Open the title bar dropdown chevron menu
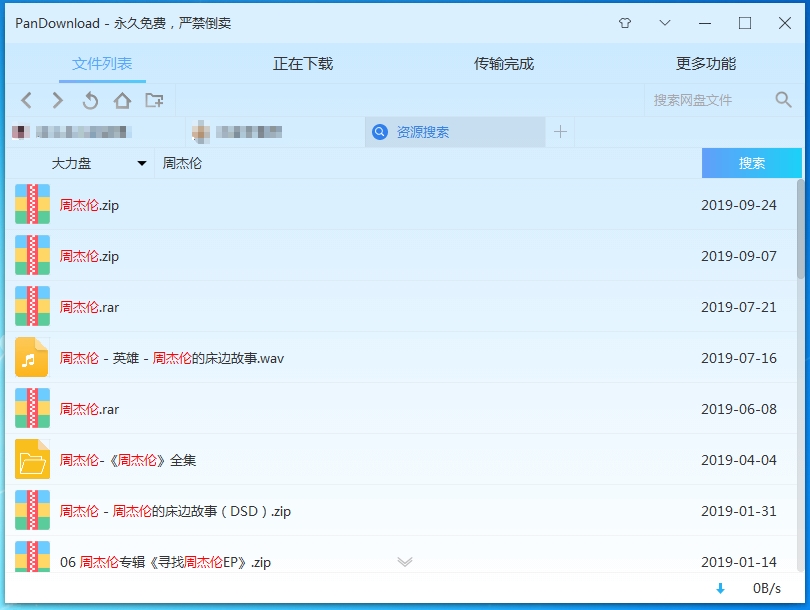 pos(665,23)
